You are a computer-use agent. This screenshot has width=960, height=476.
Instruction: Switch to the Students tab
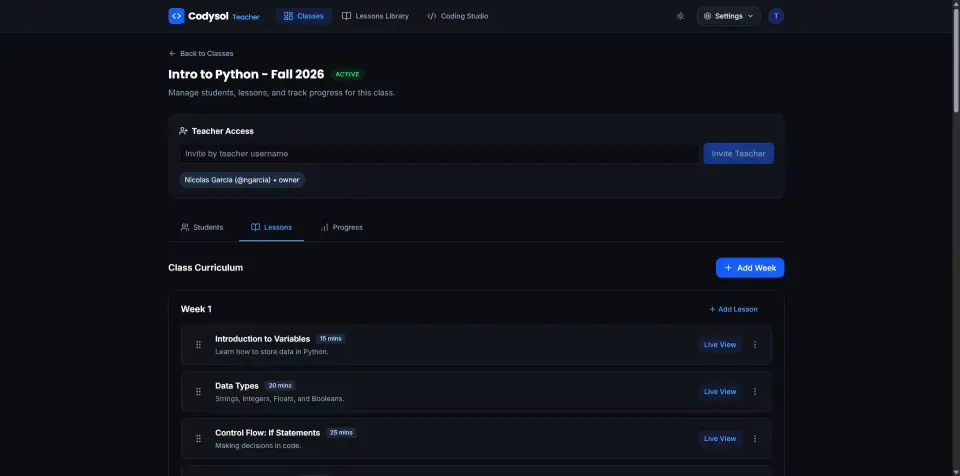click(x=202, y=227)
